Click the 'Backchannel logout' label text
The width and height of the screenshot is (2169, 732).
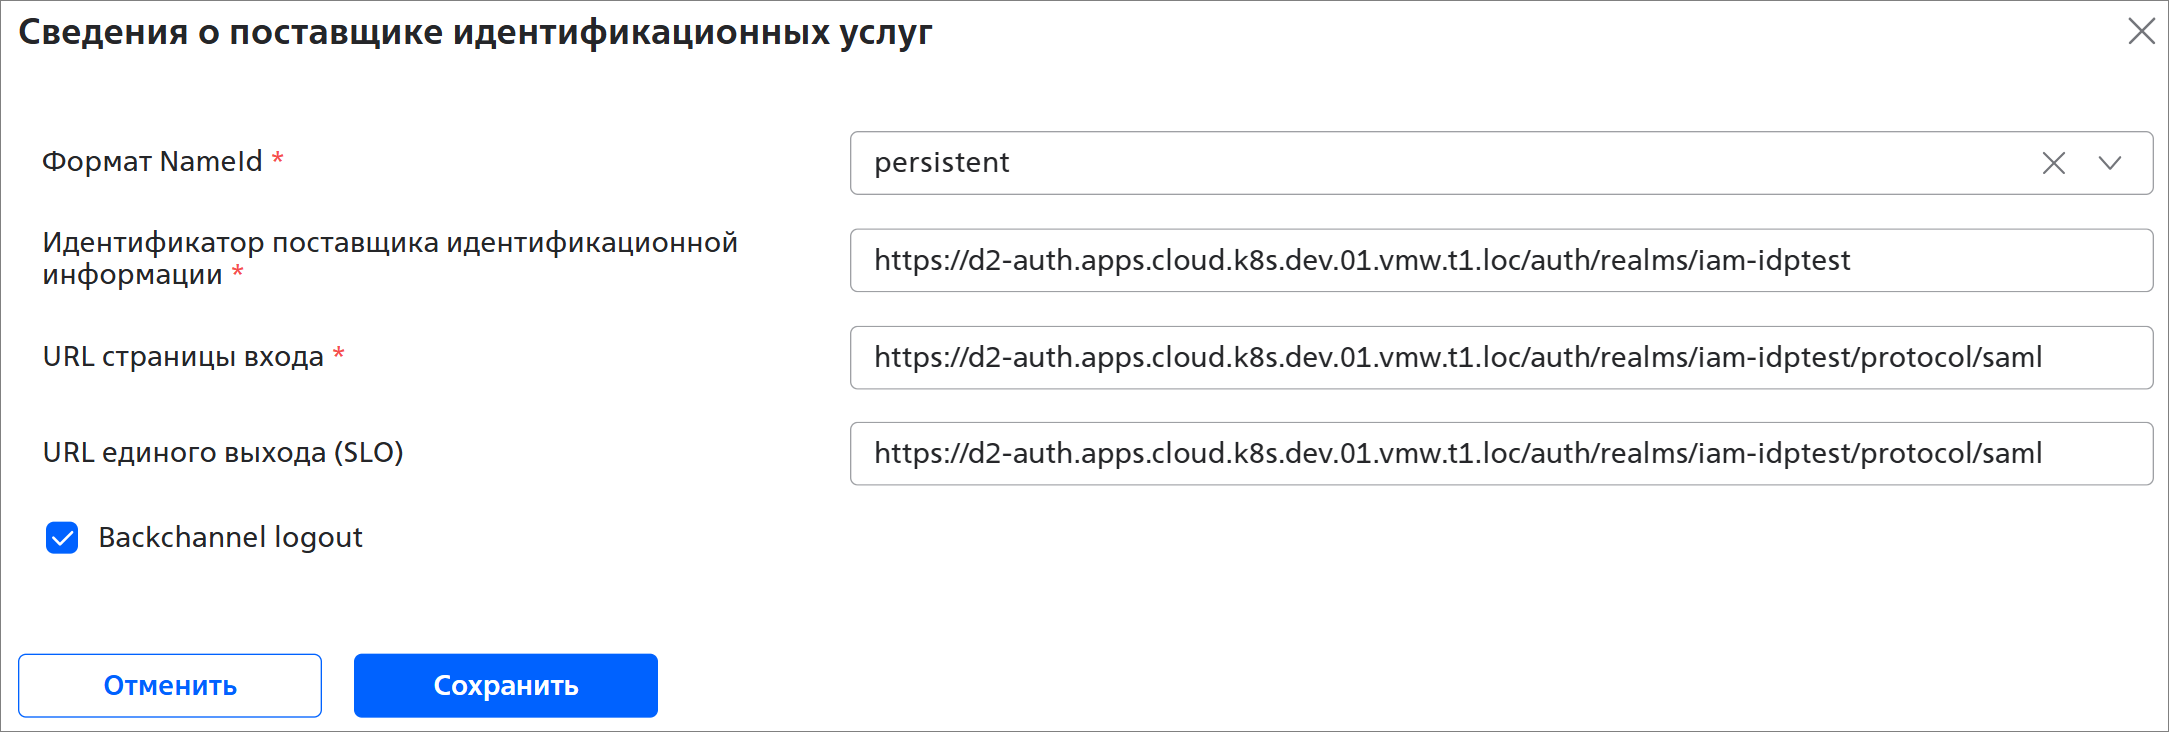230,538
